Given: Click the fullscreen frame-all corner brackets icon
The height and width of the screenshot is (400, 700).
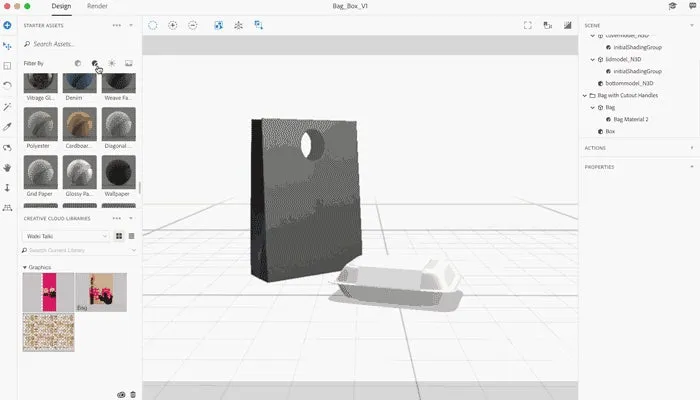Looking at the screenshot, I should click(x=528, y=25).
